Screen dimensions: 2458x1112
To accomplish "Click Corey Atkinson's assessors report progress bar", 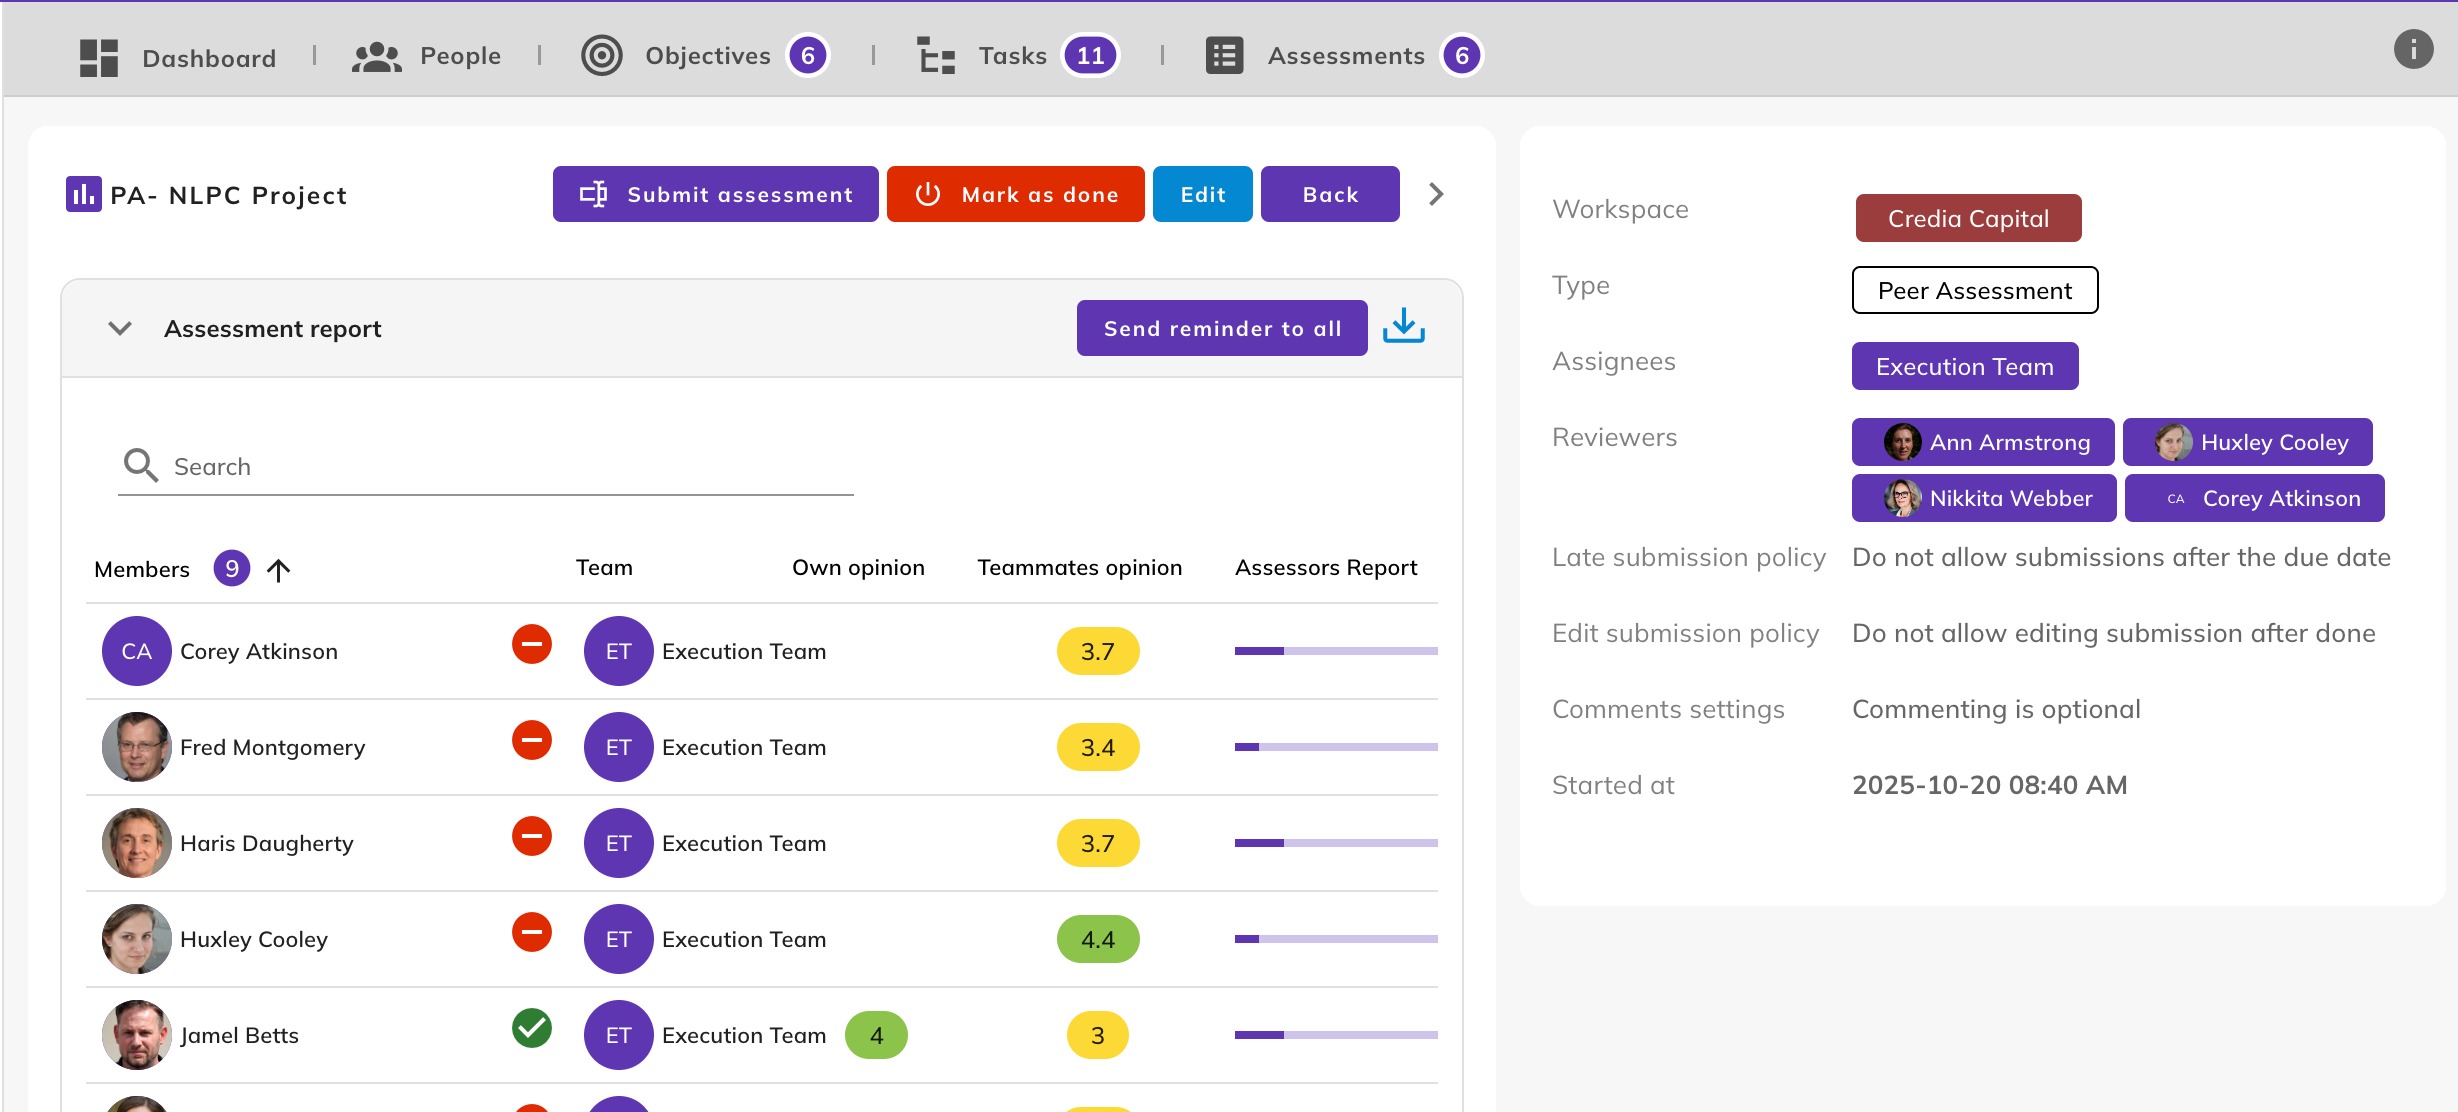I will pyautogui.click(x=1335, y=651).
